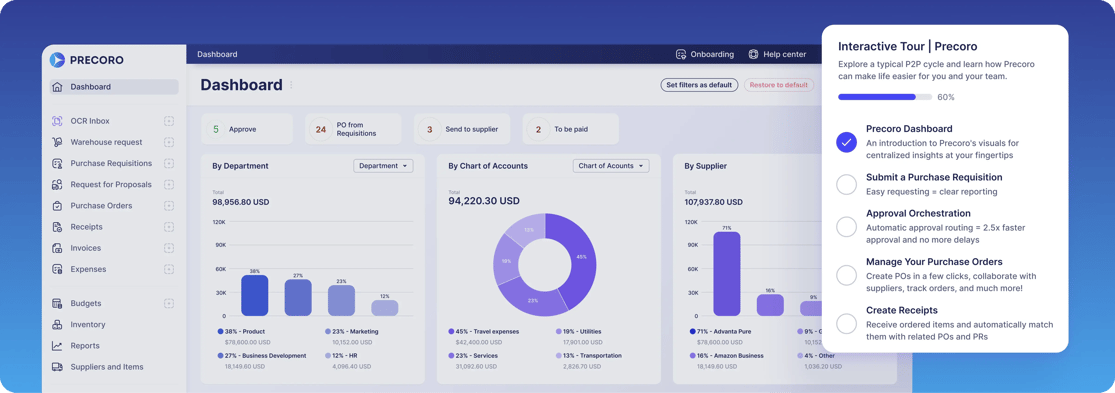Open Dashboard in the sidebar menu
This screenshot has height=393, width=1115.
tap(114, 87)
